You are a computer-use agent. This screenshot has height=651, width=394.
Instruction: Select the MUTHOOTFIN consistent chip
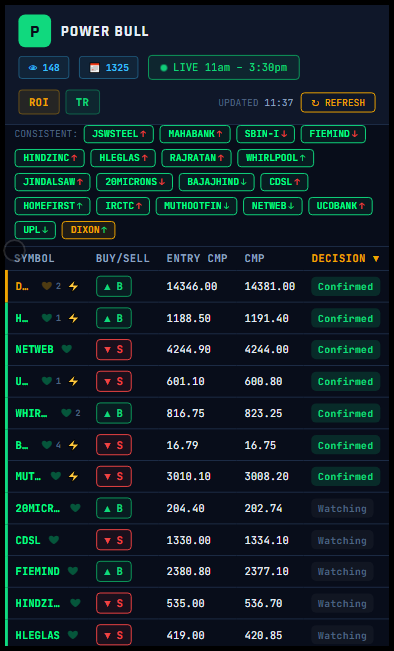click(x=196, y=206)
